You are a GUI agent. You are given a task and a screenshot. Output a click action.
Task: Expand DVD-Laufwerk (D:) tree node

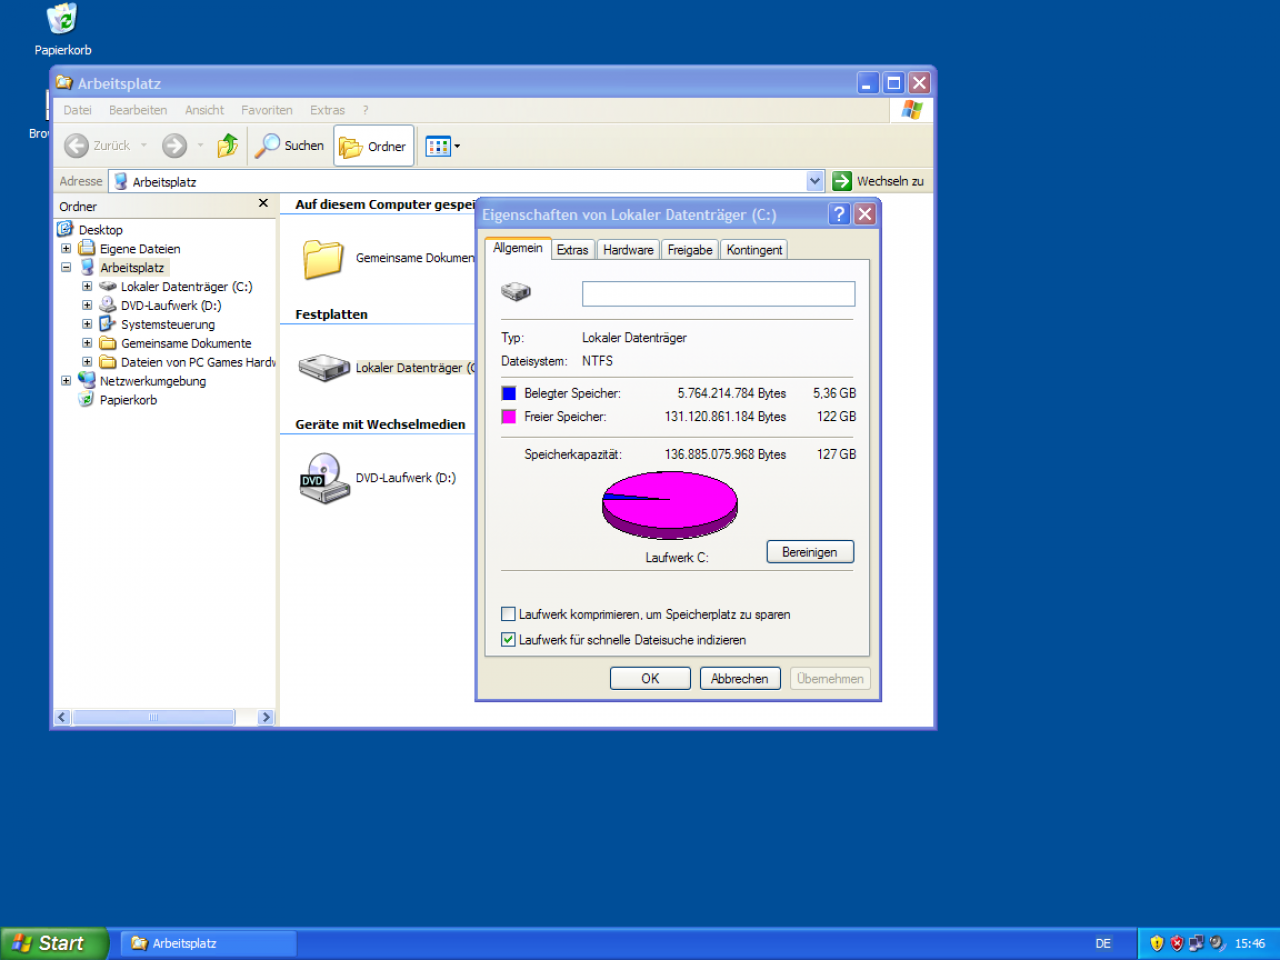click(x=87, y=306)
